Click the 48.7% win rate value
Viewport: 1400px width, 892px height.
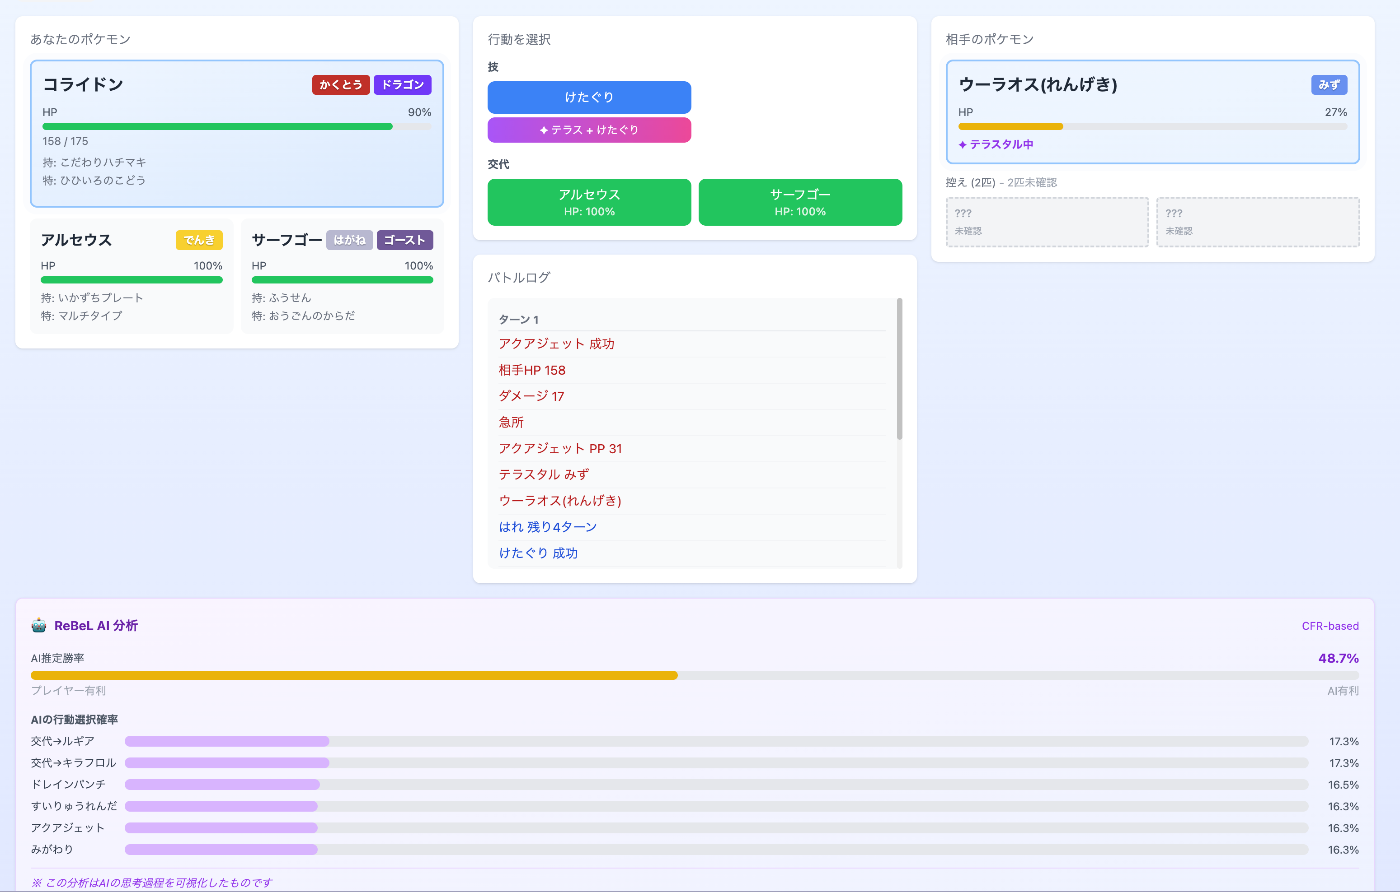click(1338, 658)
